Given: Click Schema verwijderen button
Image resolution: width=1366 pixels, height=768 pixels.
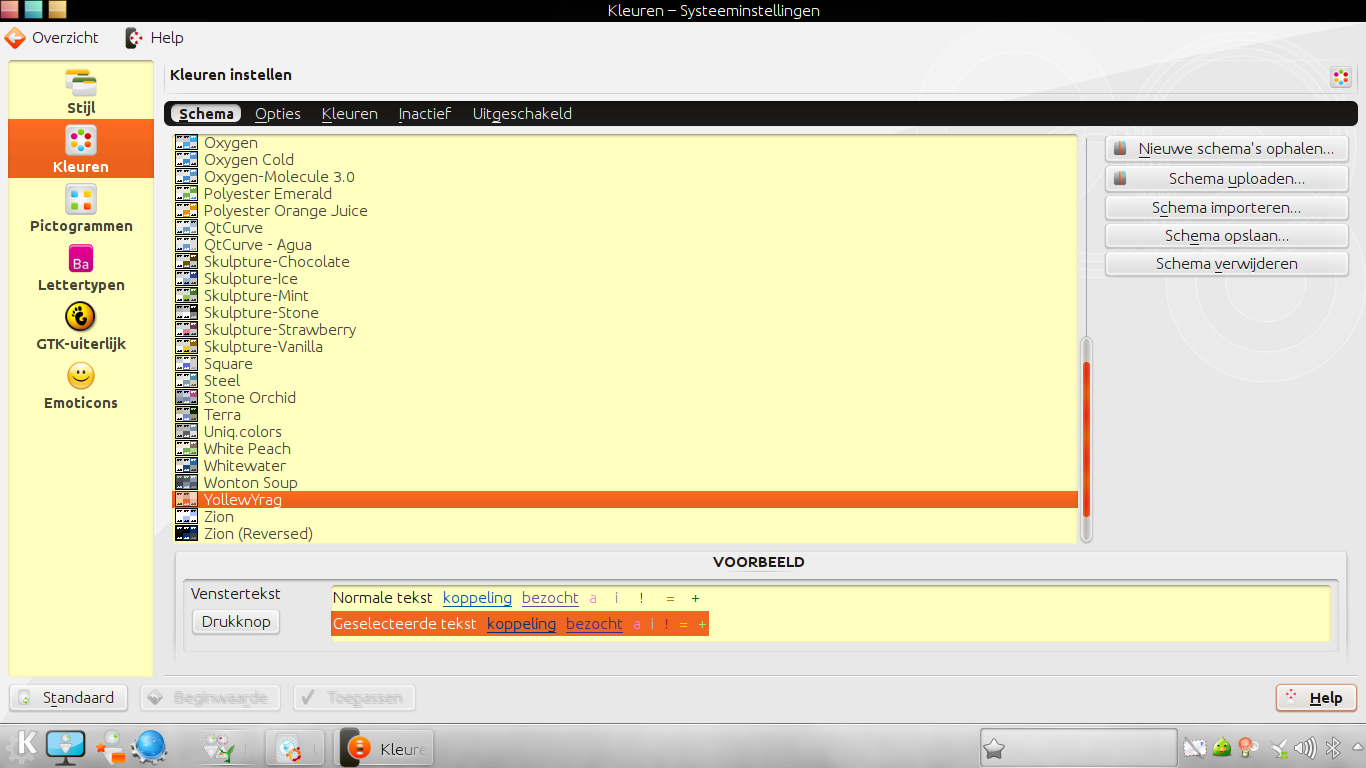Looking at the screenshot, I should (x=1227, y=264).
